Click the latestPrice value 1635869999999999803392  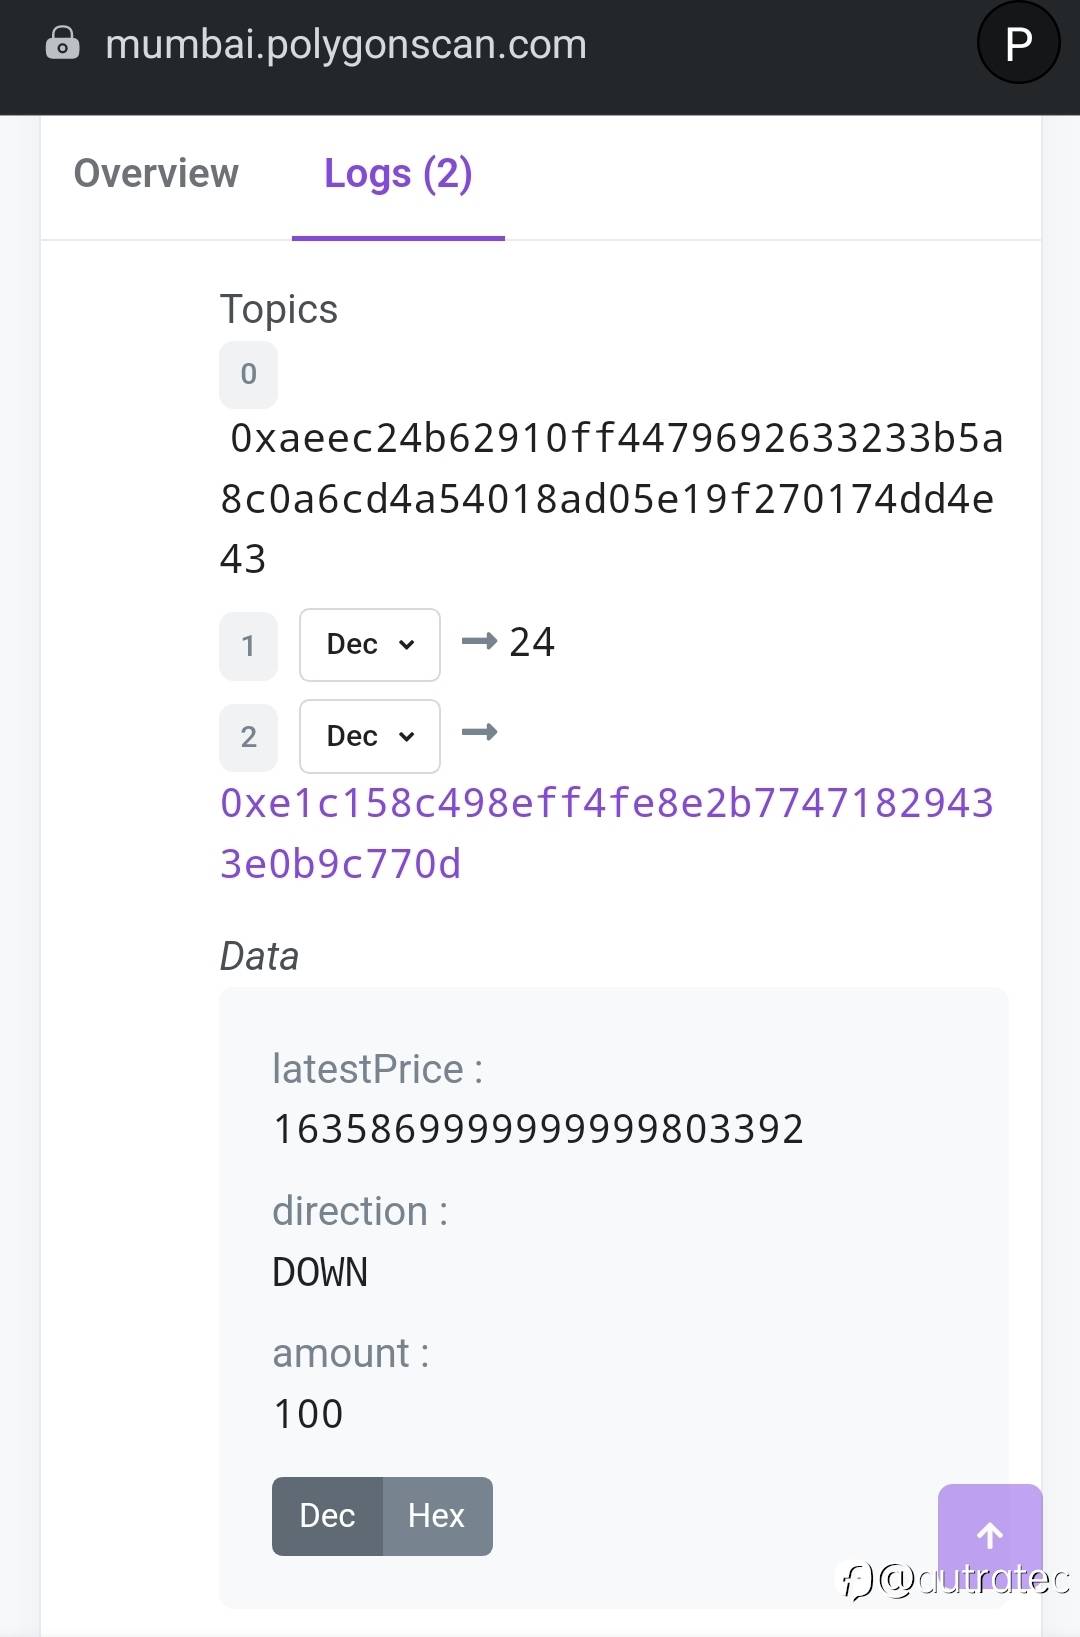point(538,1130)
